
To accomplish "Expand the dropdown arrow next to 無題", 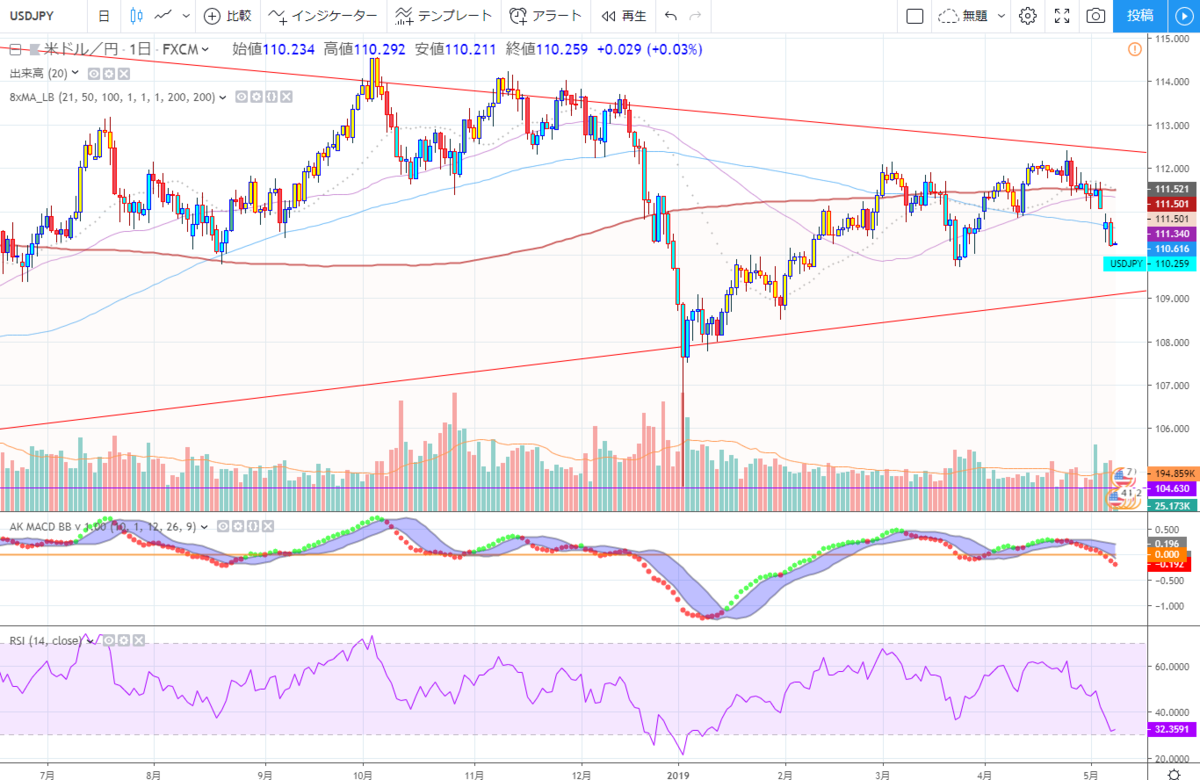I will 1002,16.
